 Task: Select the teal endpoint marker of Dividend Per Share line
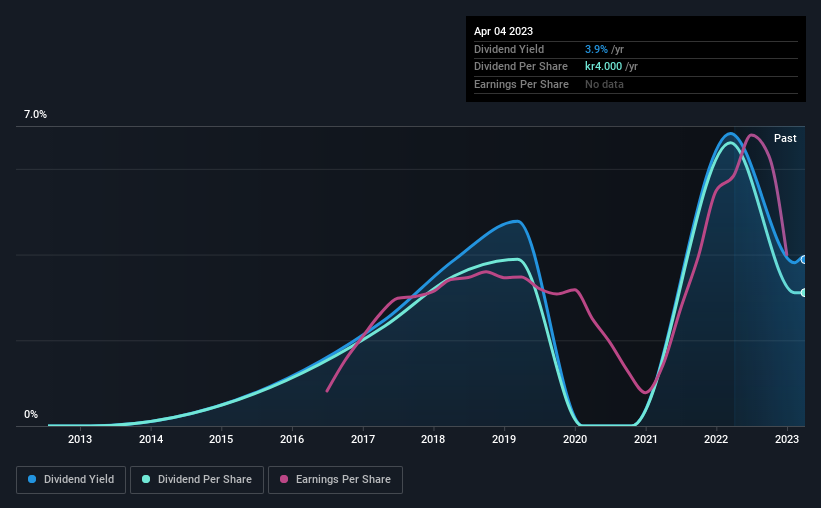click(x=804, y=293)
